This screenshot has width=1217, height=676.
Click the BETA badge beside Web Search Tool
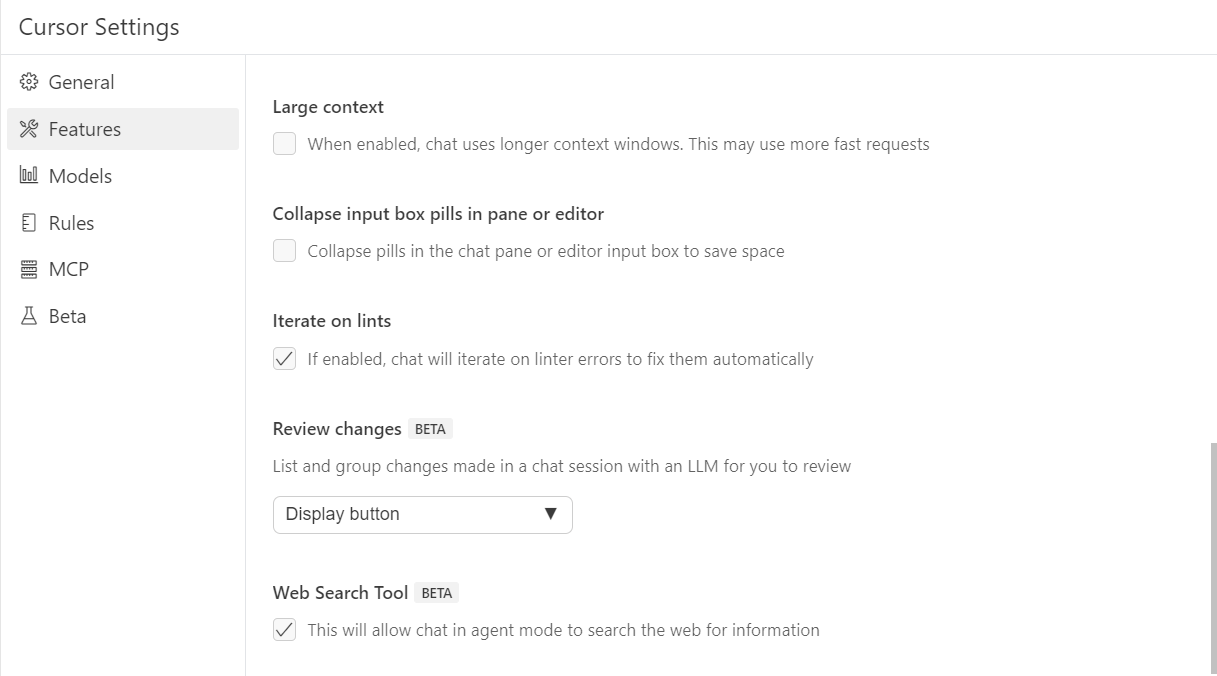(x=437, y=593)
